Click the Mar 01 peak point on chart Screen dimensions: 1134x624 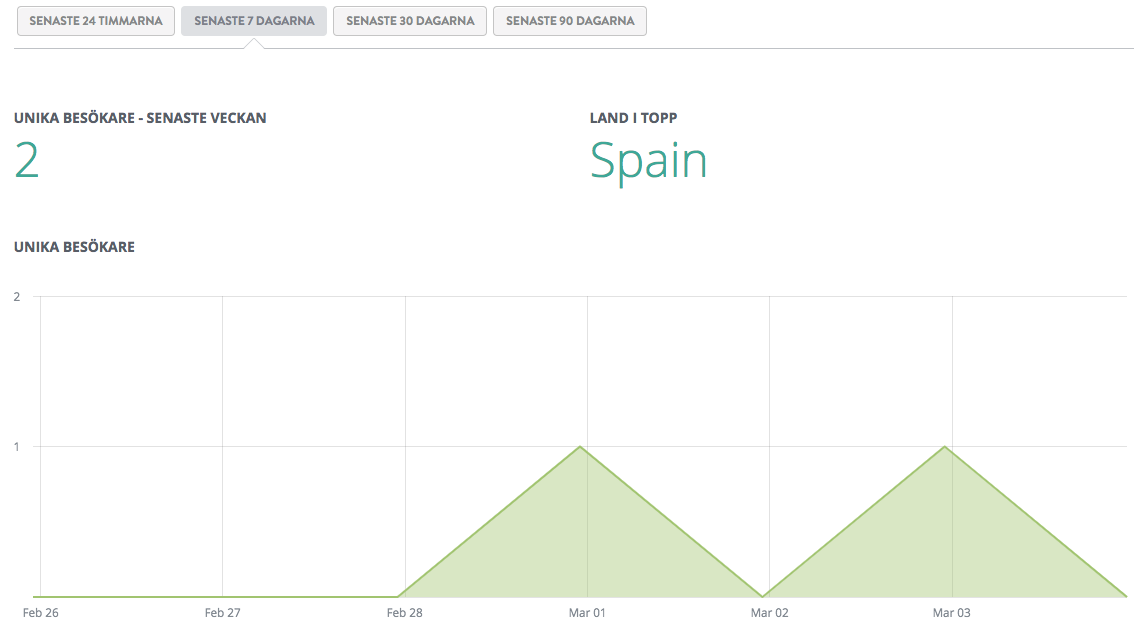[x=580, y=447]
